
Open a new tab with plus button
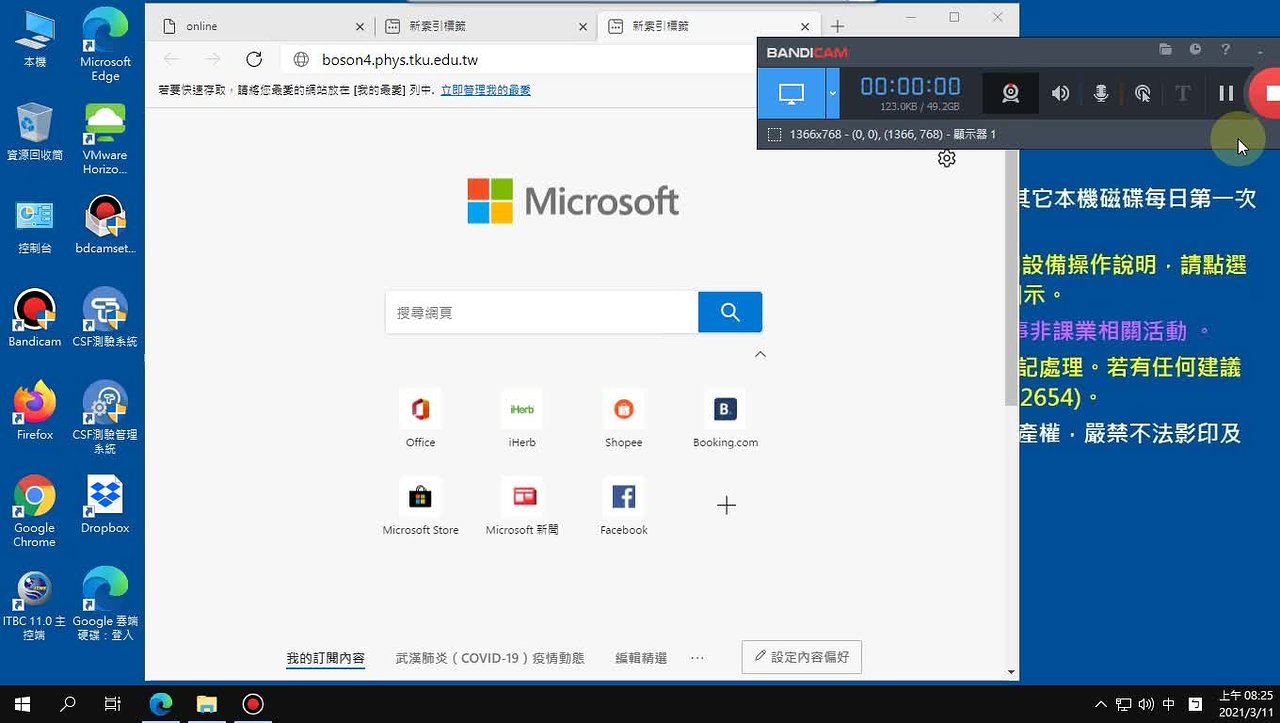pyautogui.click(x=837, y=26)
